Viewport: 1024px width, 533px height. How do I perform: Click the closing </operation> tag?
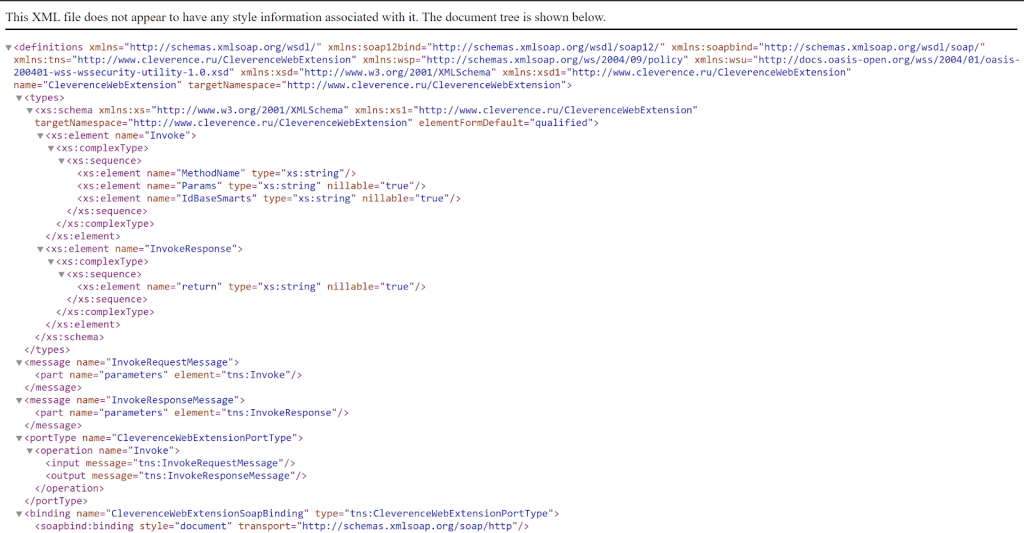point(69,489)
